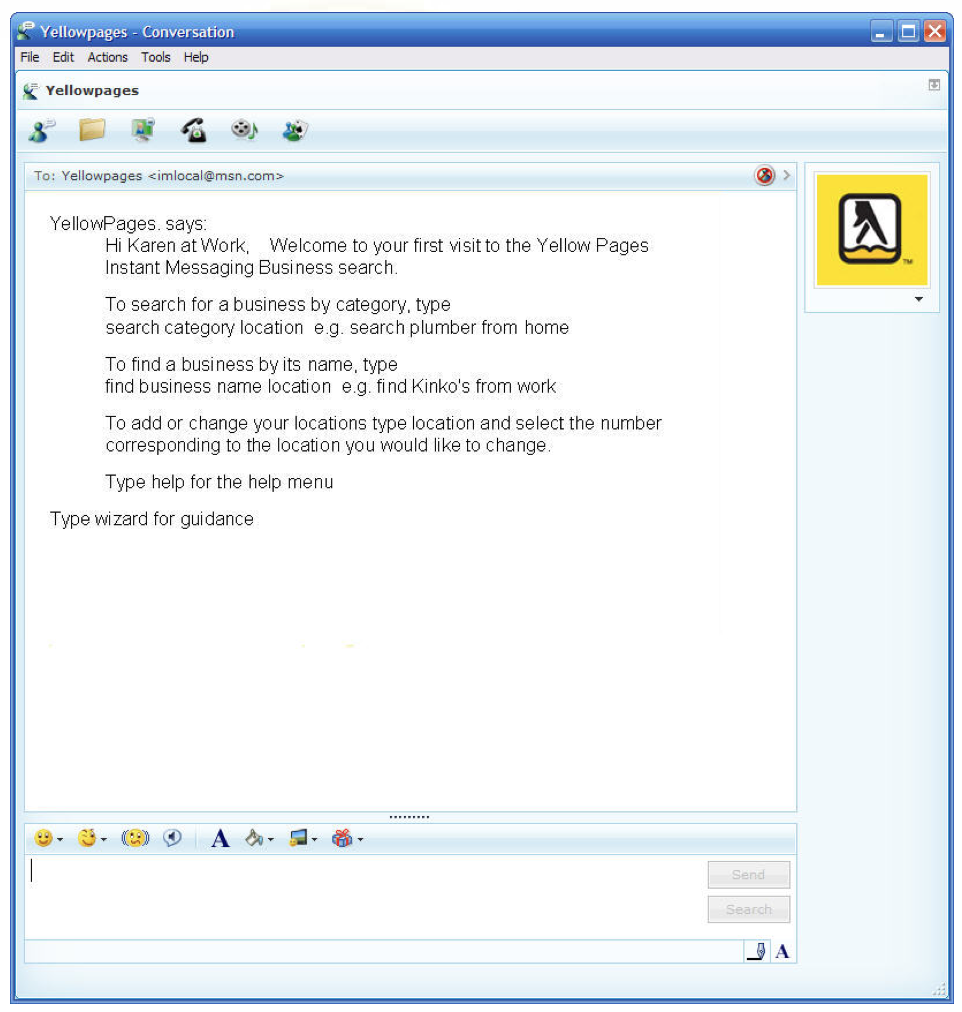
Task: Send a nudge icon
Action: pos(135,838)
